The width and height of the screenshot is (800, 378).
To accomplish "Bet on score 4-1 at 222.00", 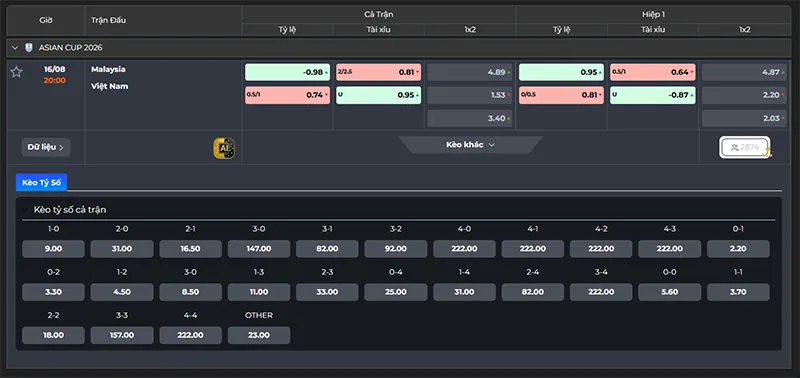I will (x=533, y=249).
